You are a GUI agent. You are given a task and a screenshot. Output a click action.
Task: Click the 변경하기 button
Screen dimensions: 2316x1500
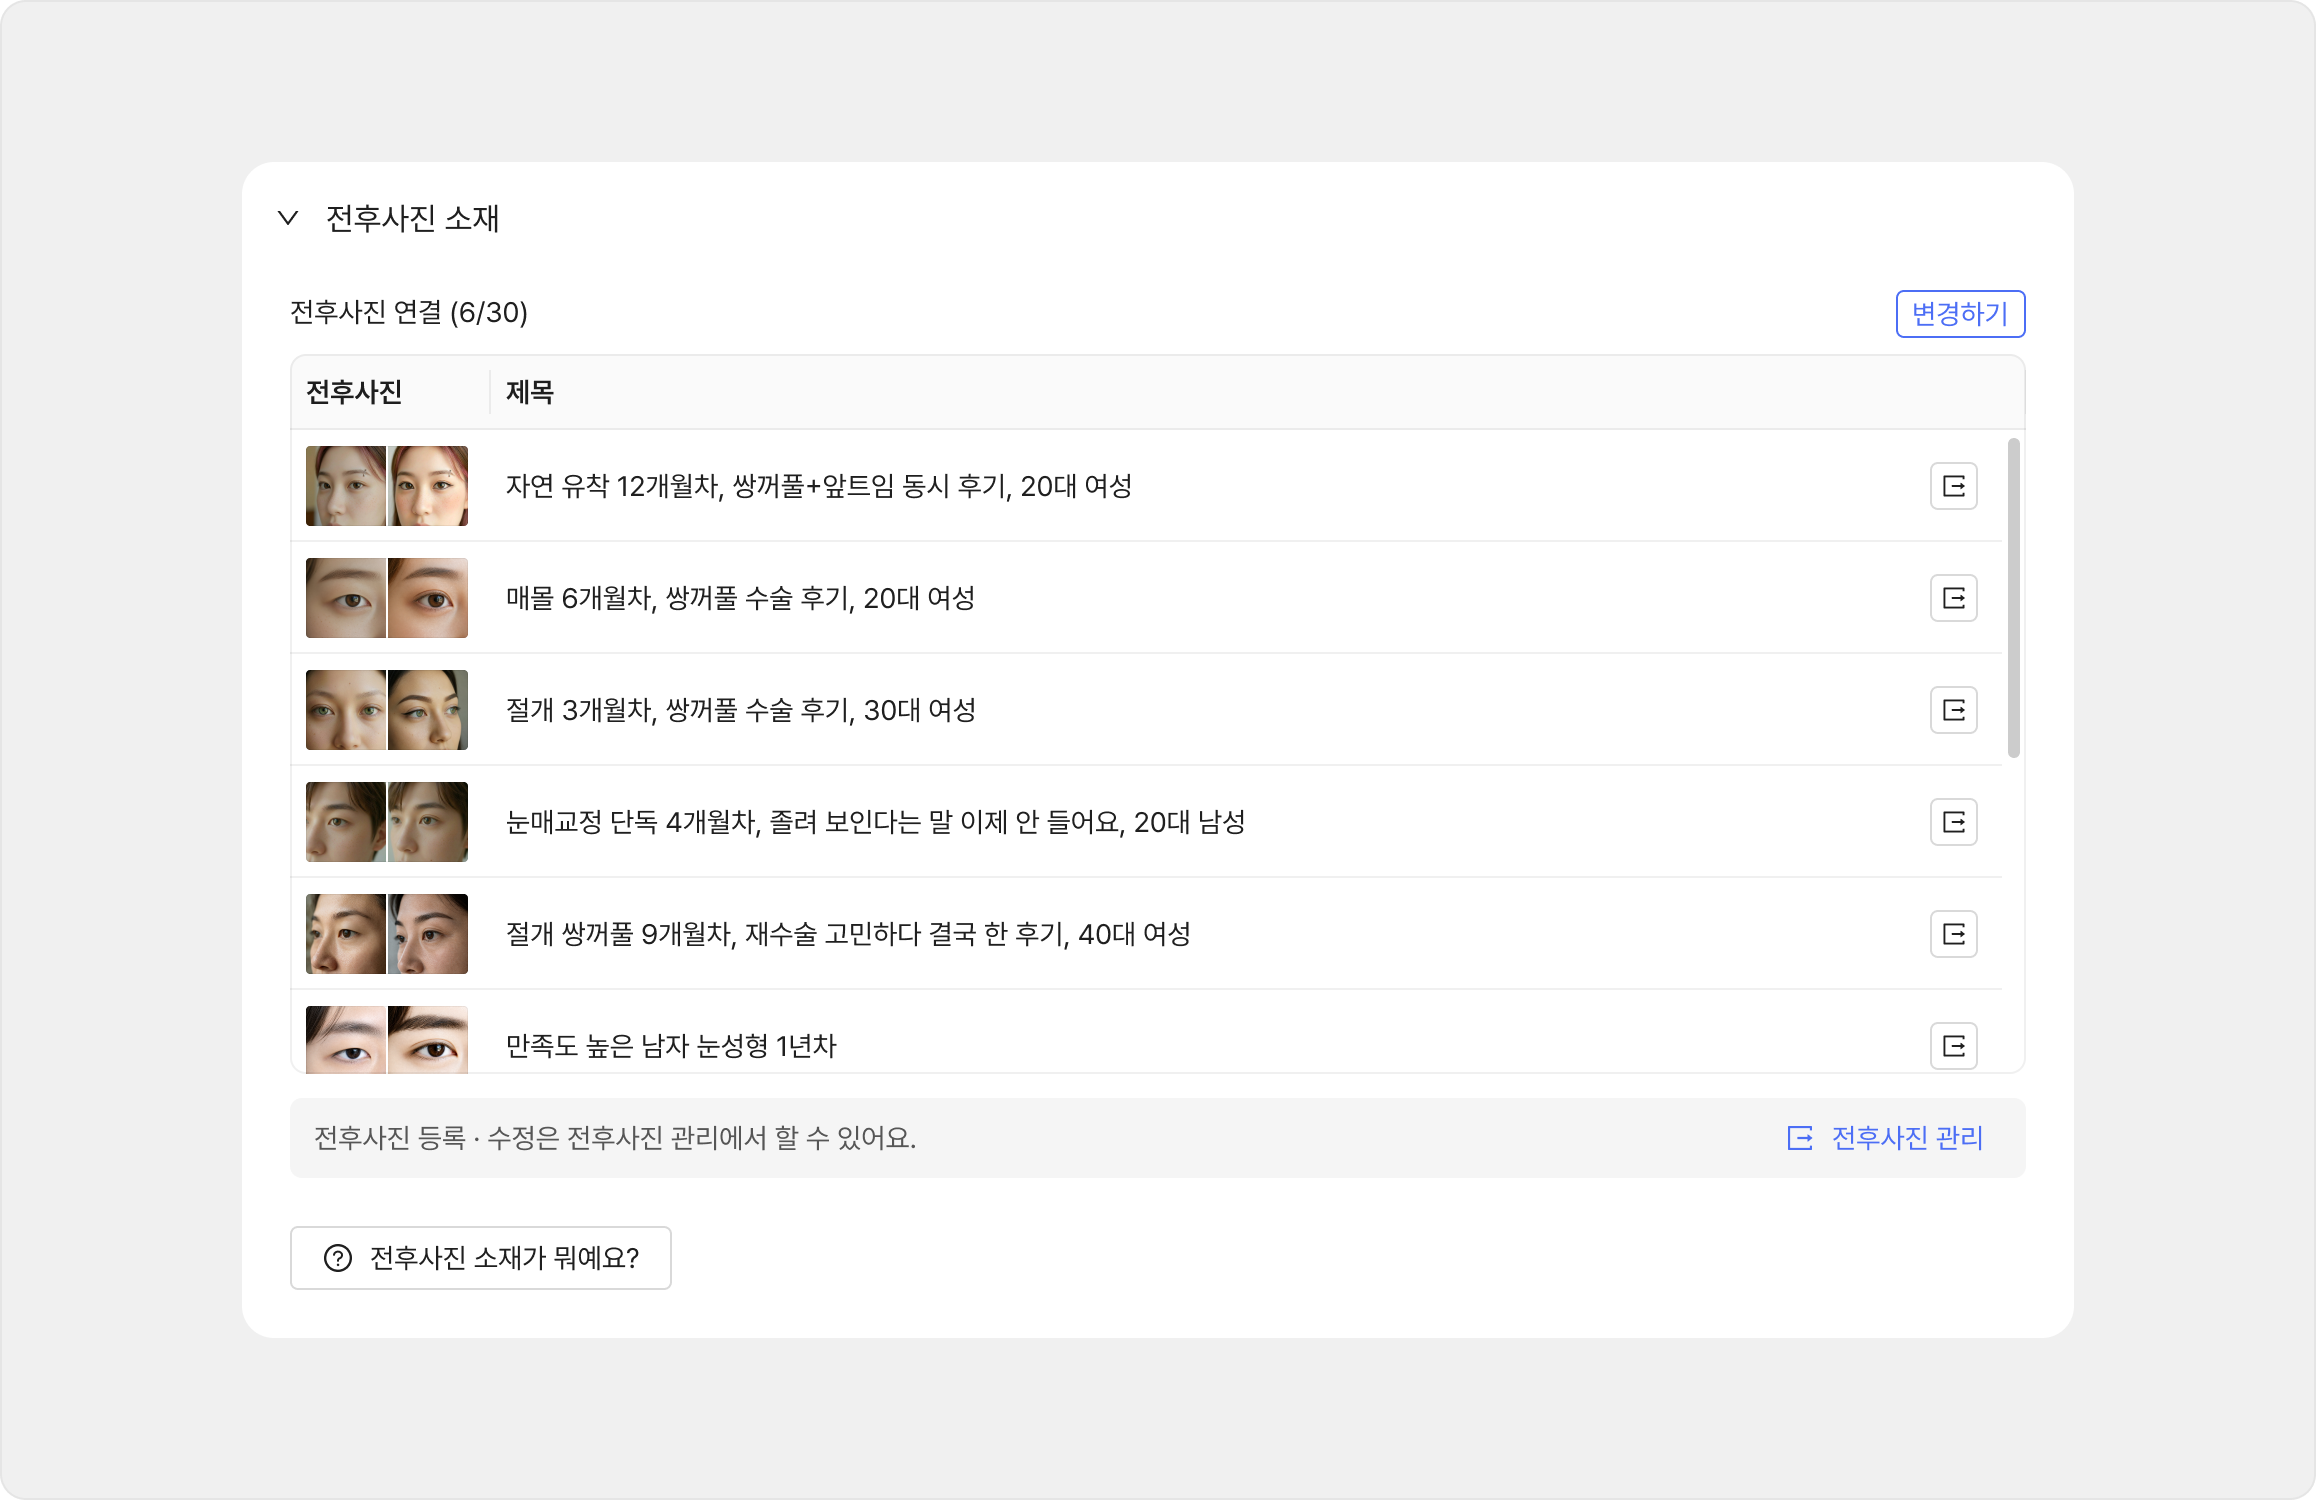pos(1960,314)
